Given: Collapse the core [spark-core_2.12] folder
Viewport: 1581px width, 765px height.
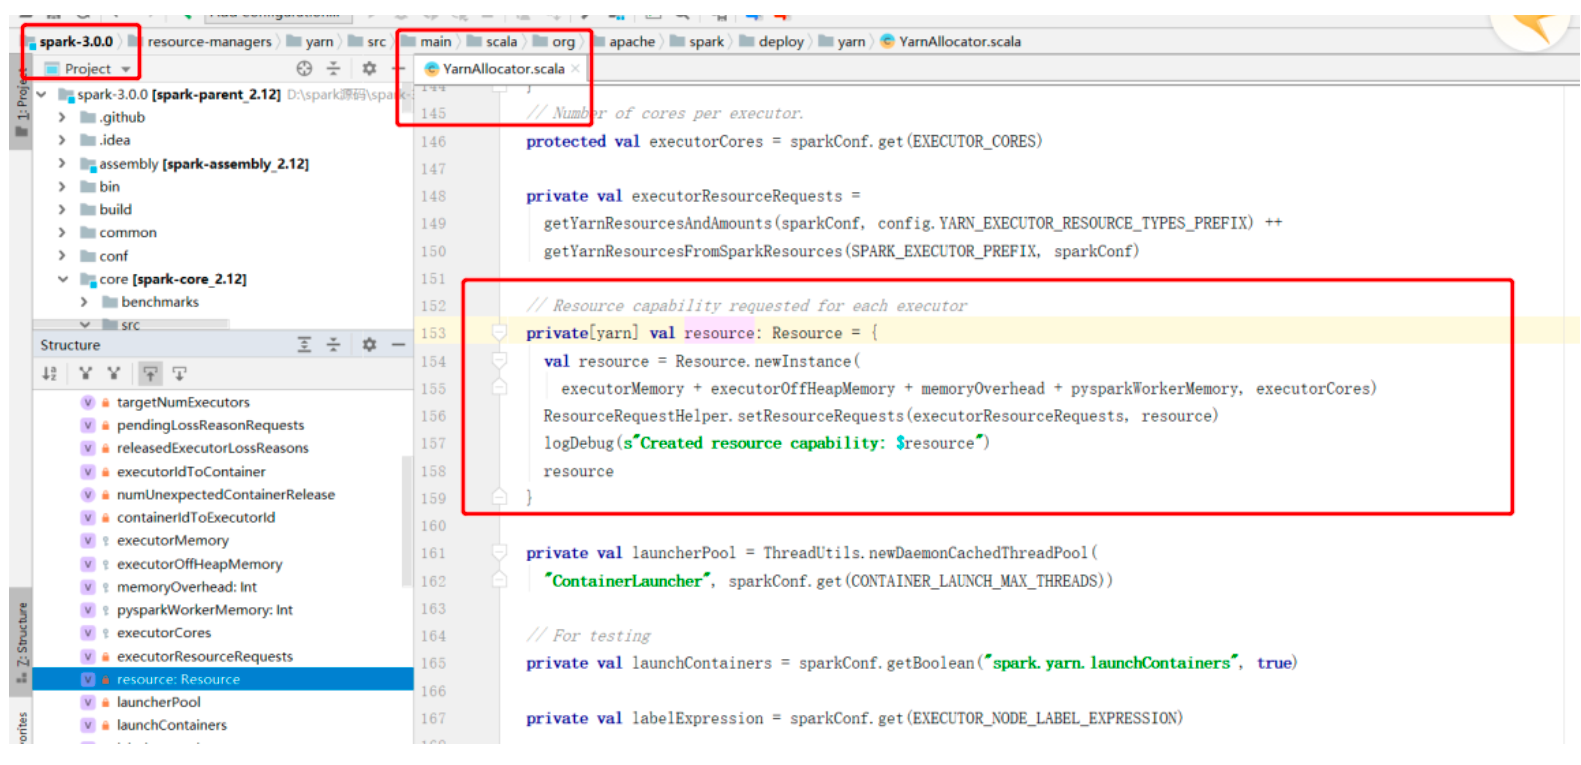Looking at the screenshot, I should tap(63, 279).
